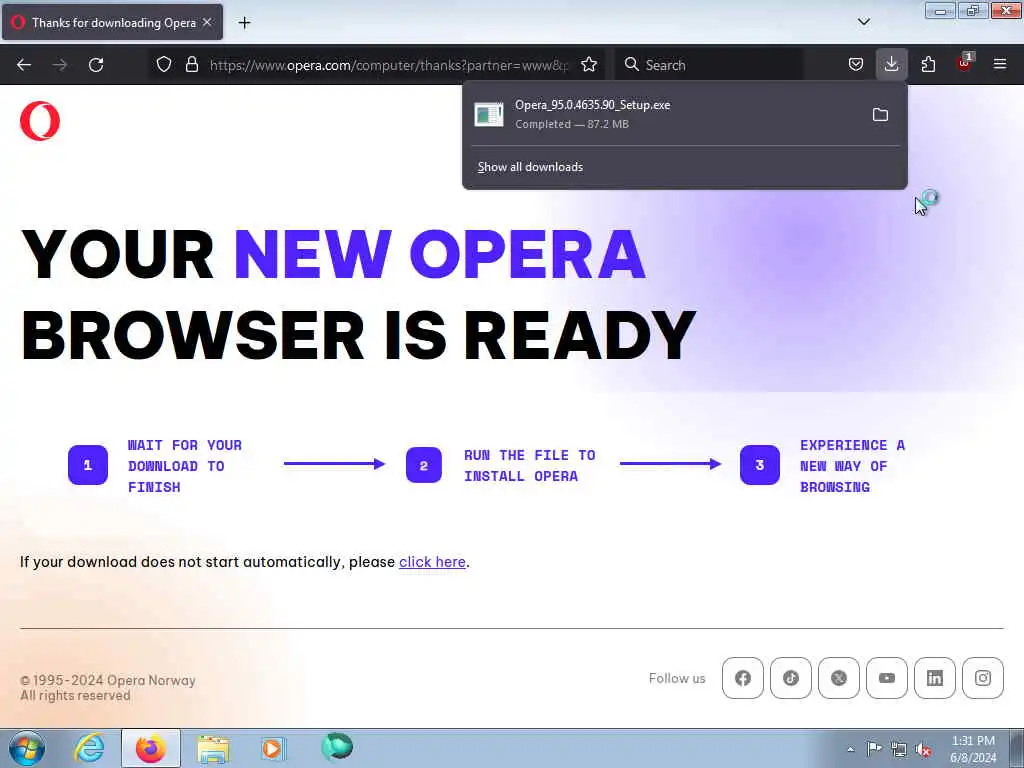1024x768 pixels.
Task: Open Opera's LinkedIn page icon
Action: tap(935, 678)
